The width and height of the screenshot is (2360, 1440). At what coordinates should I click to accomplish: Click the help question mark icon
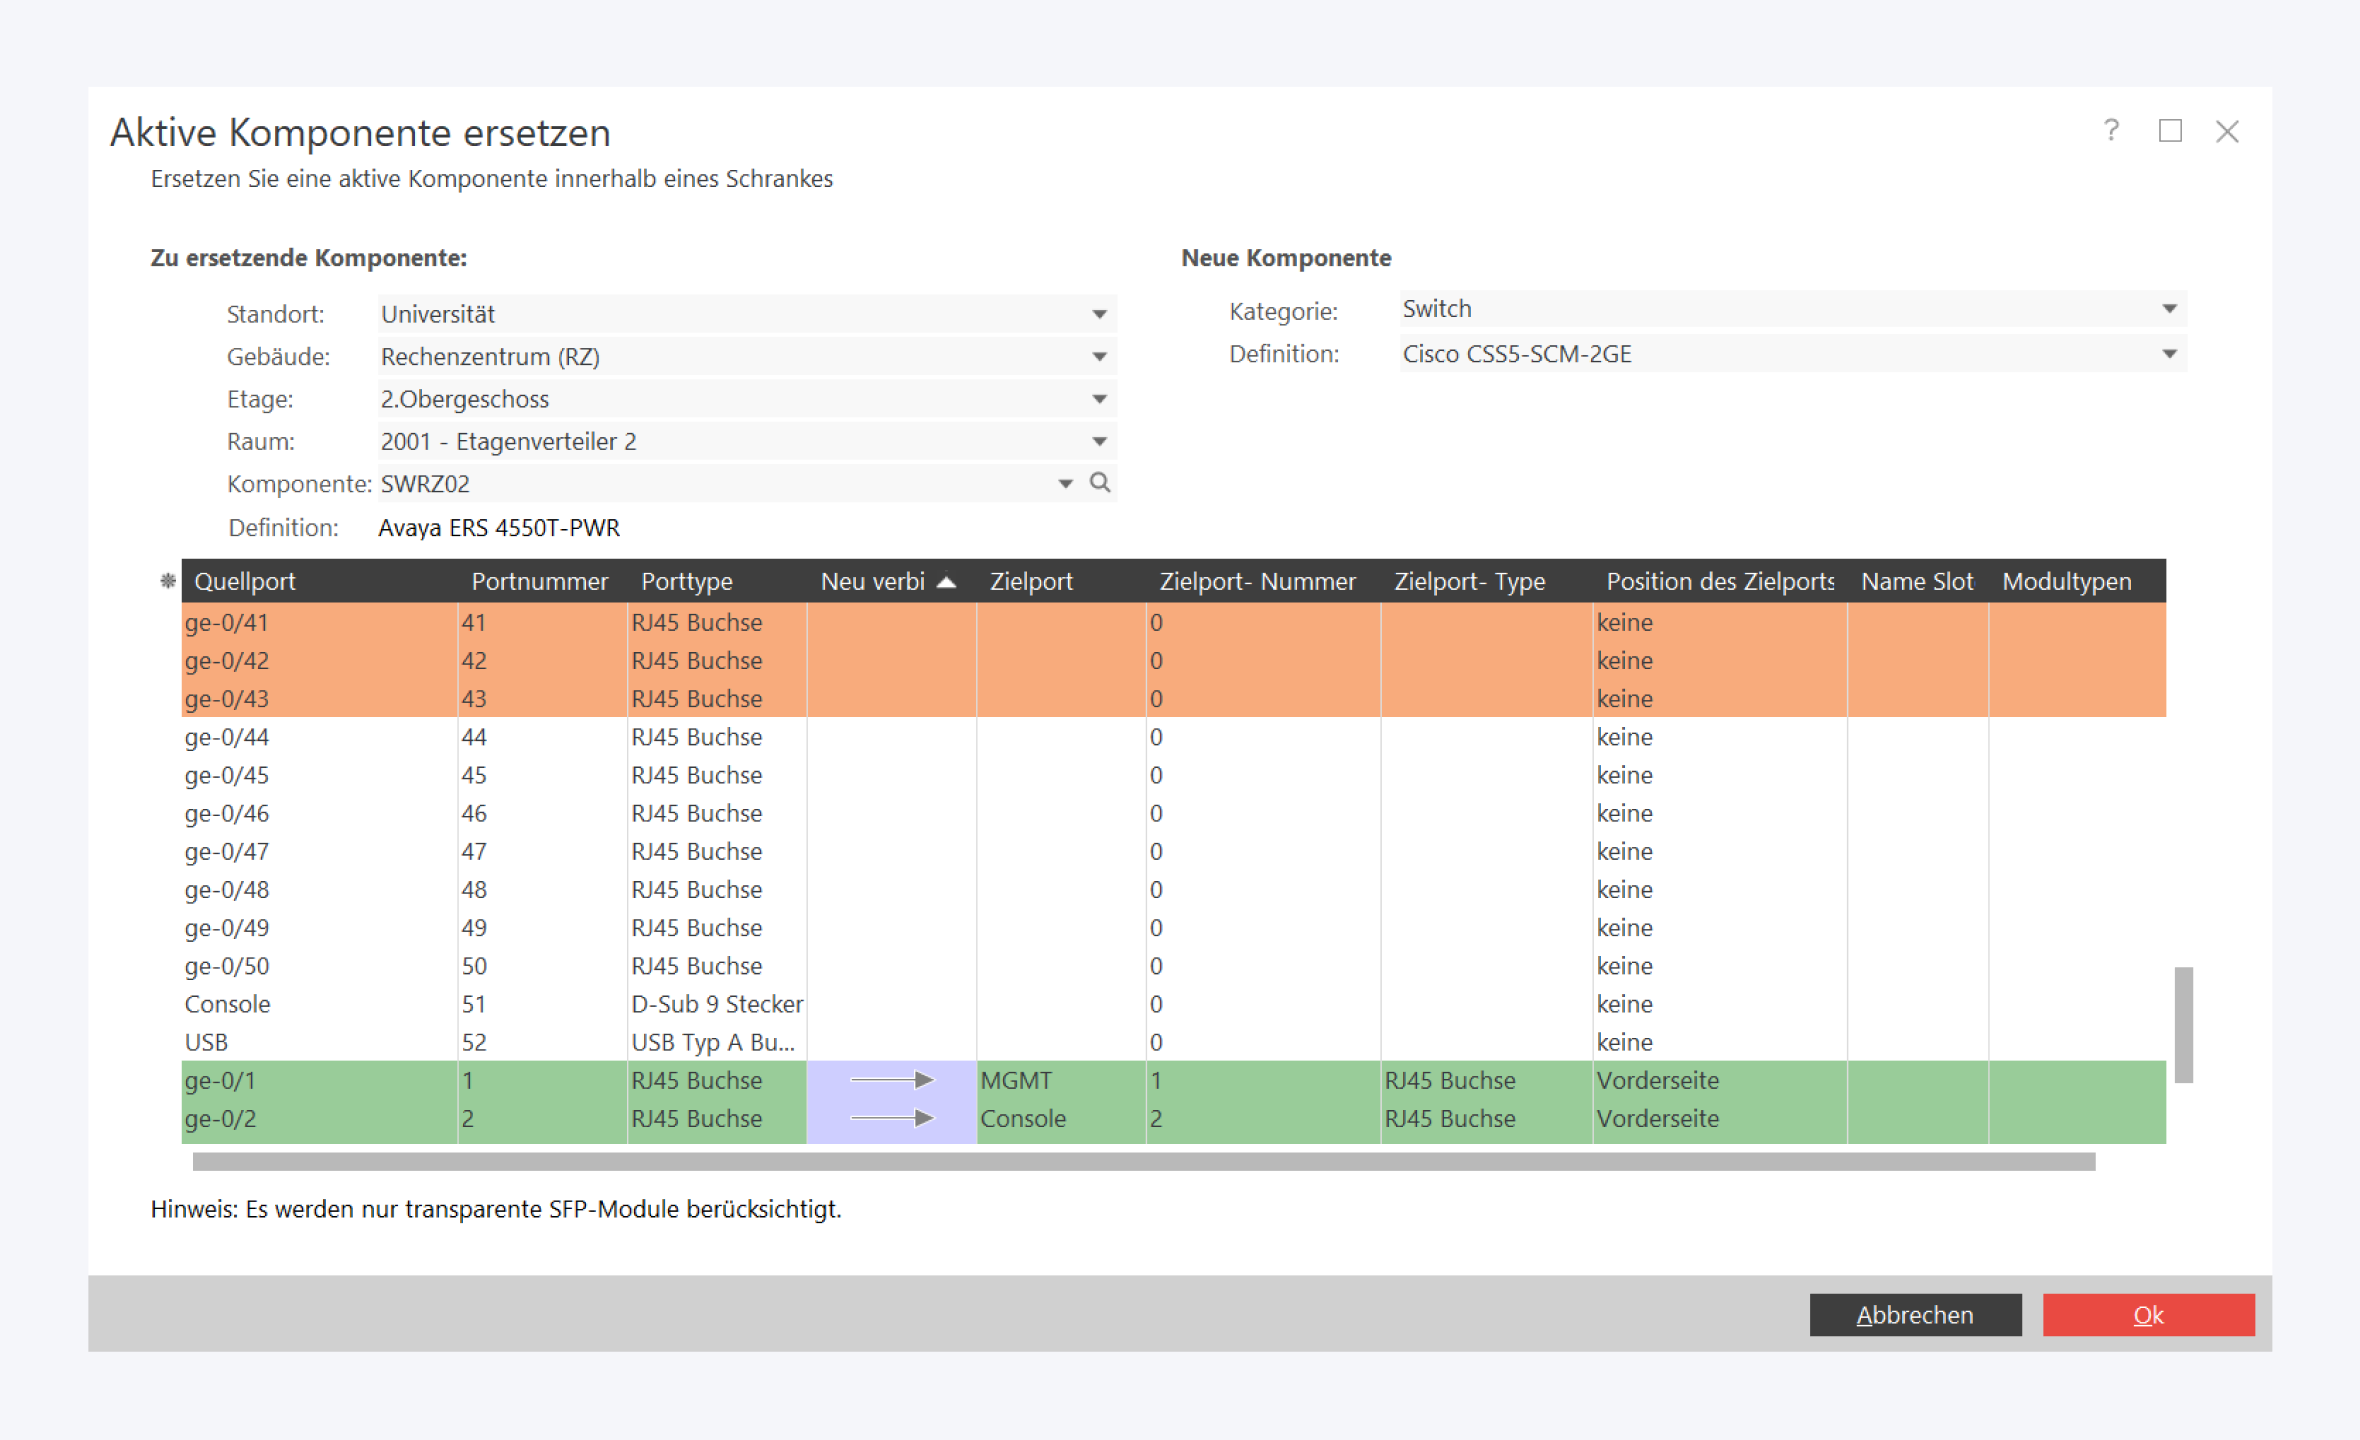pos(2110,131)
